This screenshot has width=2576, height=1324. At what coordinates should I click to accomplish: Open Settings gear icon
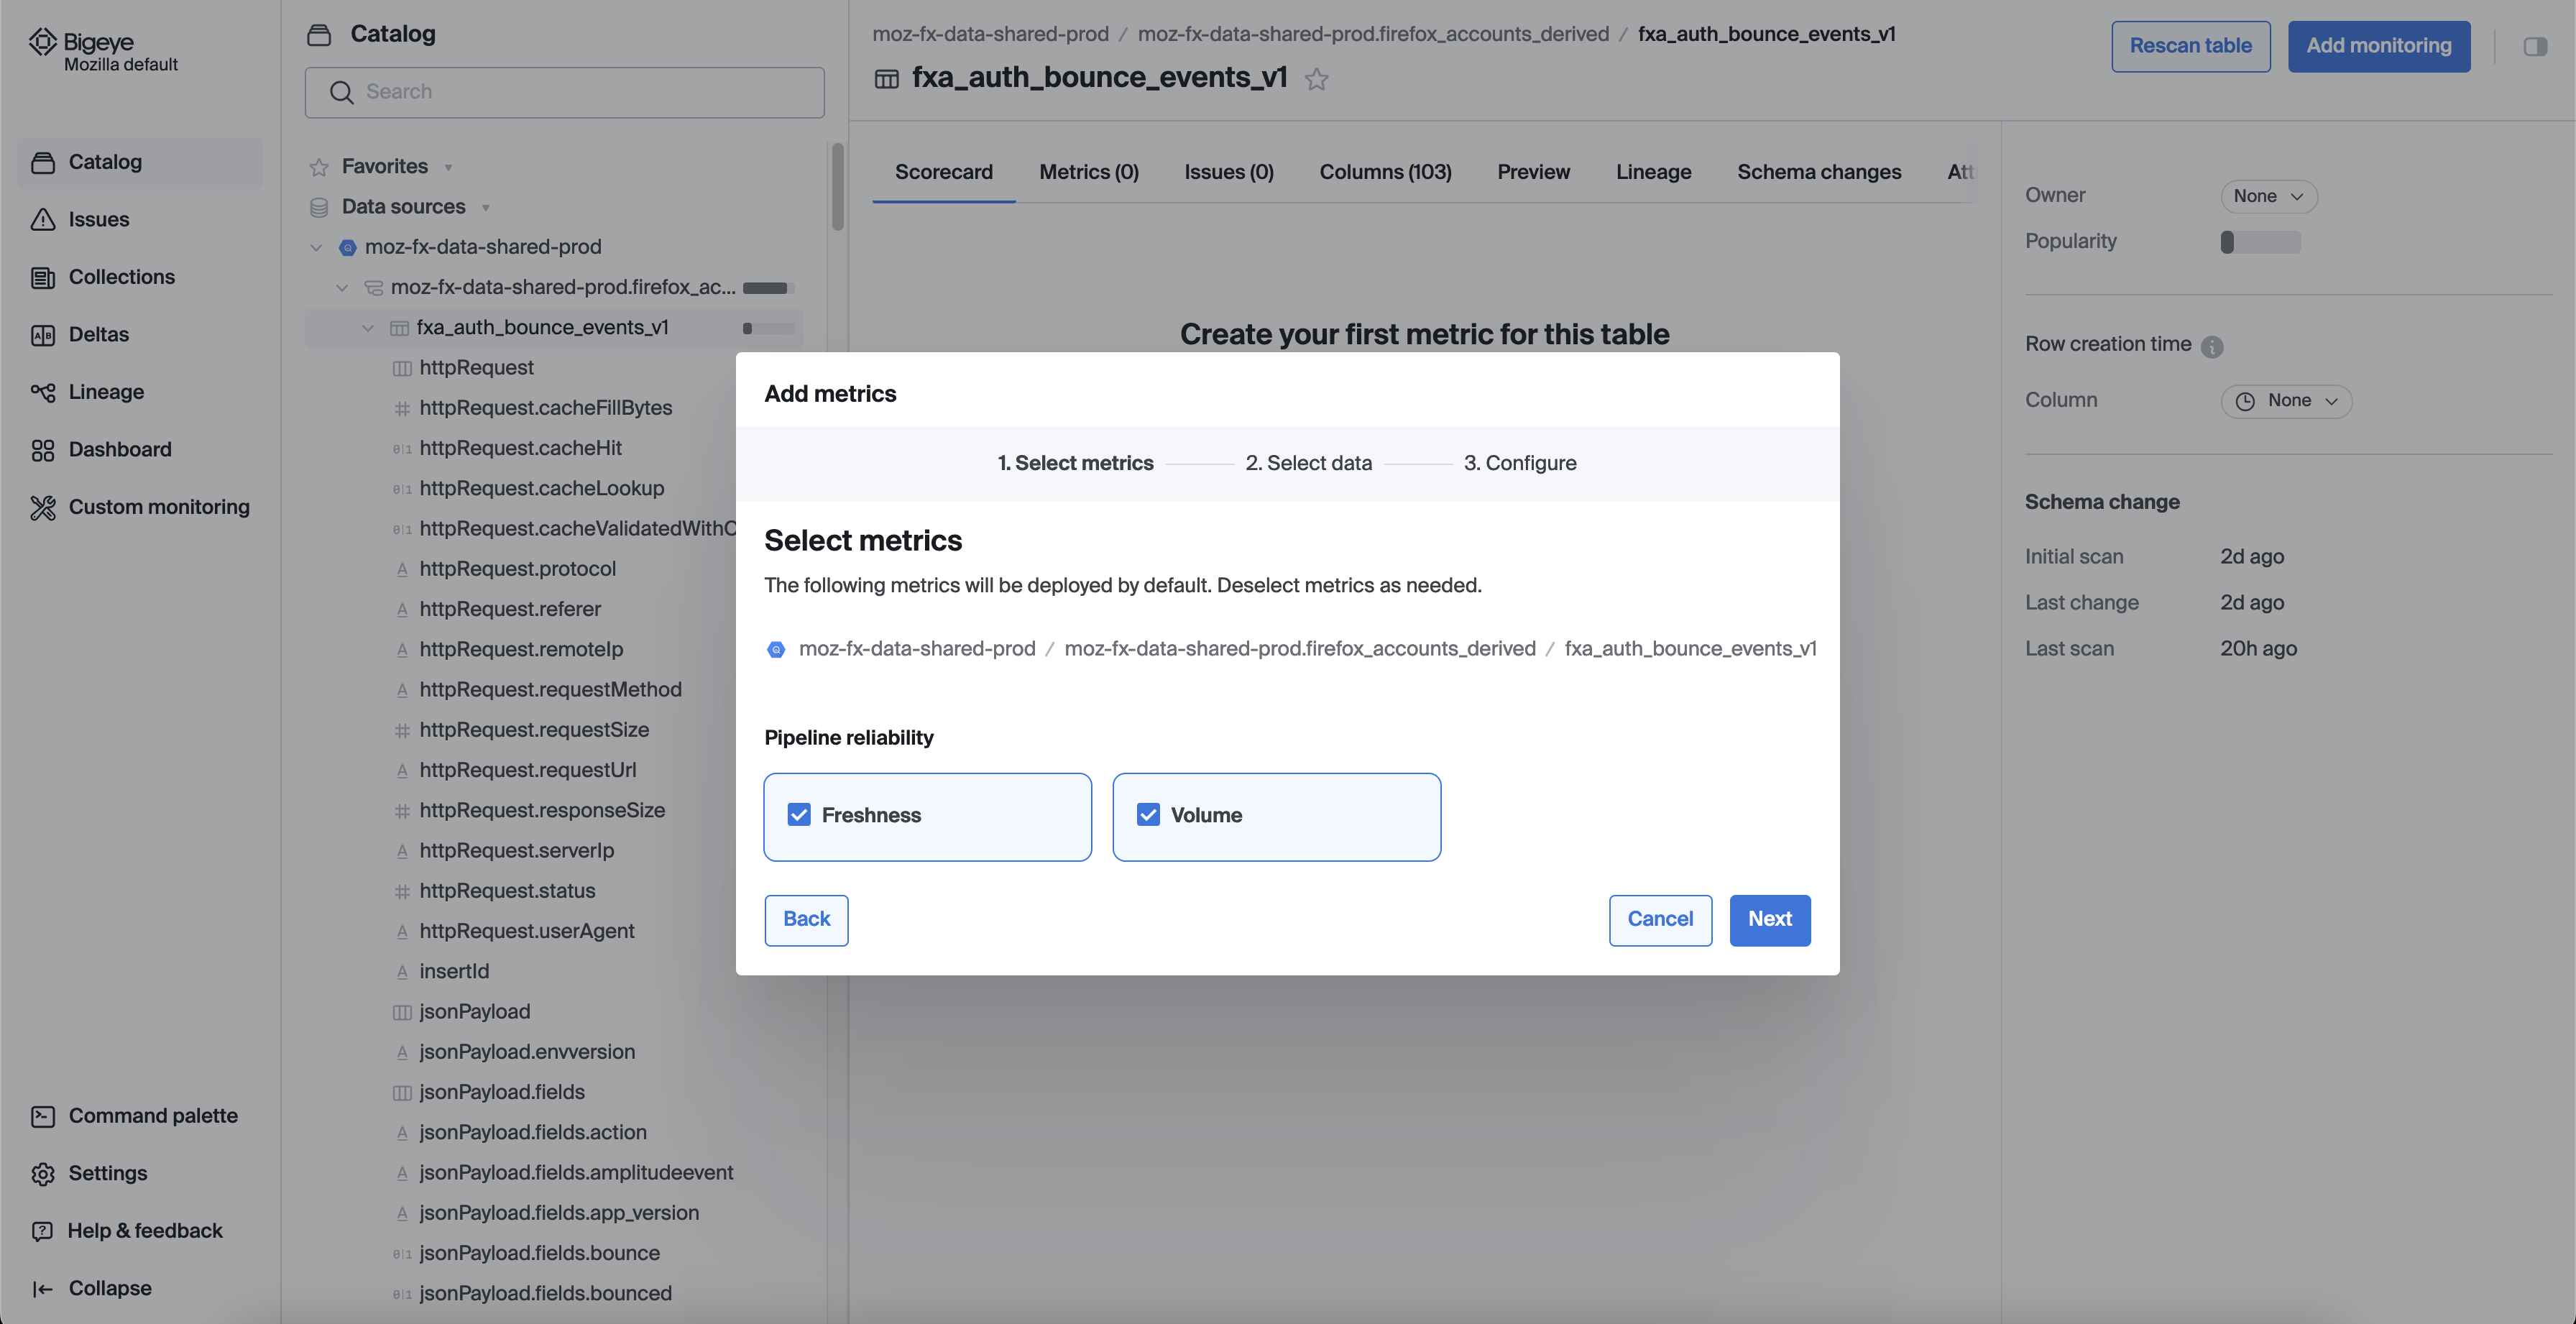42,1173
